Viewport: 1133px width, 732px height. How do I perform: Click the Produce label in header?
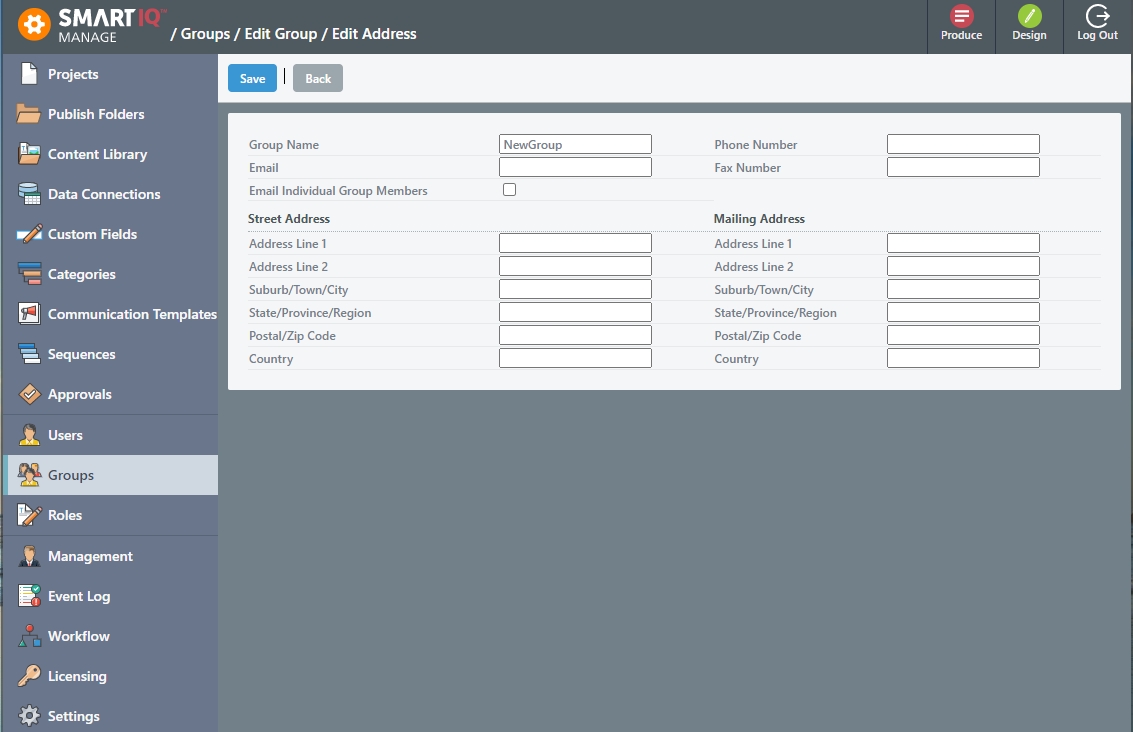click(961, 35)
